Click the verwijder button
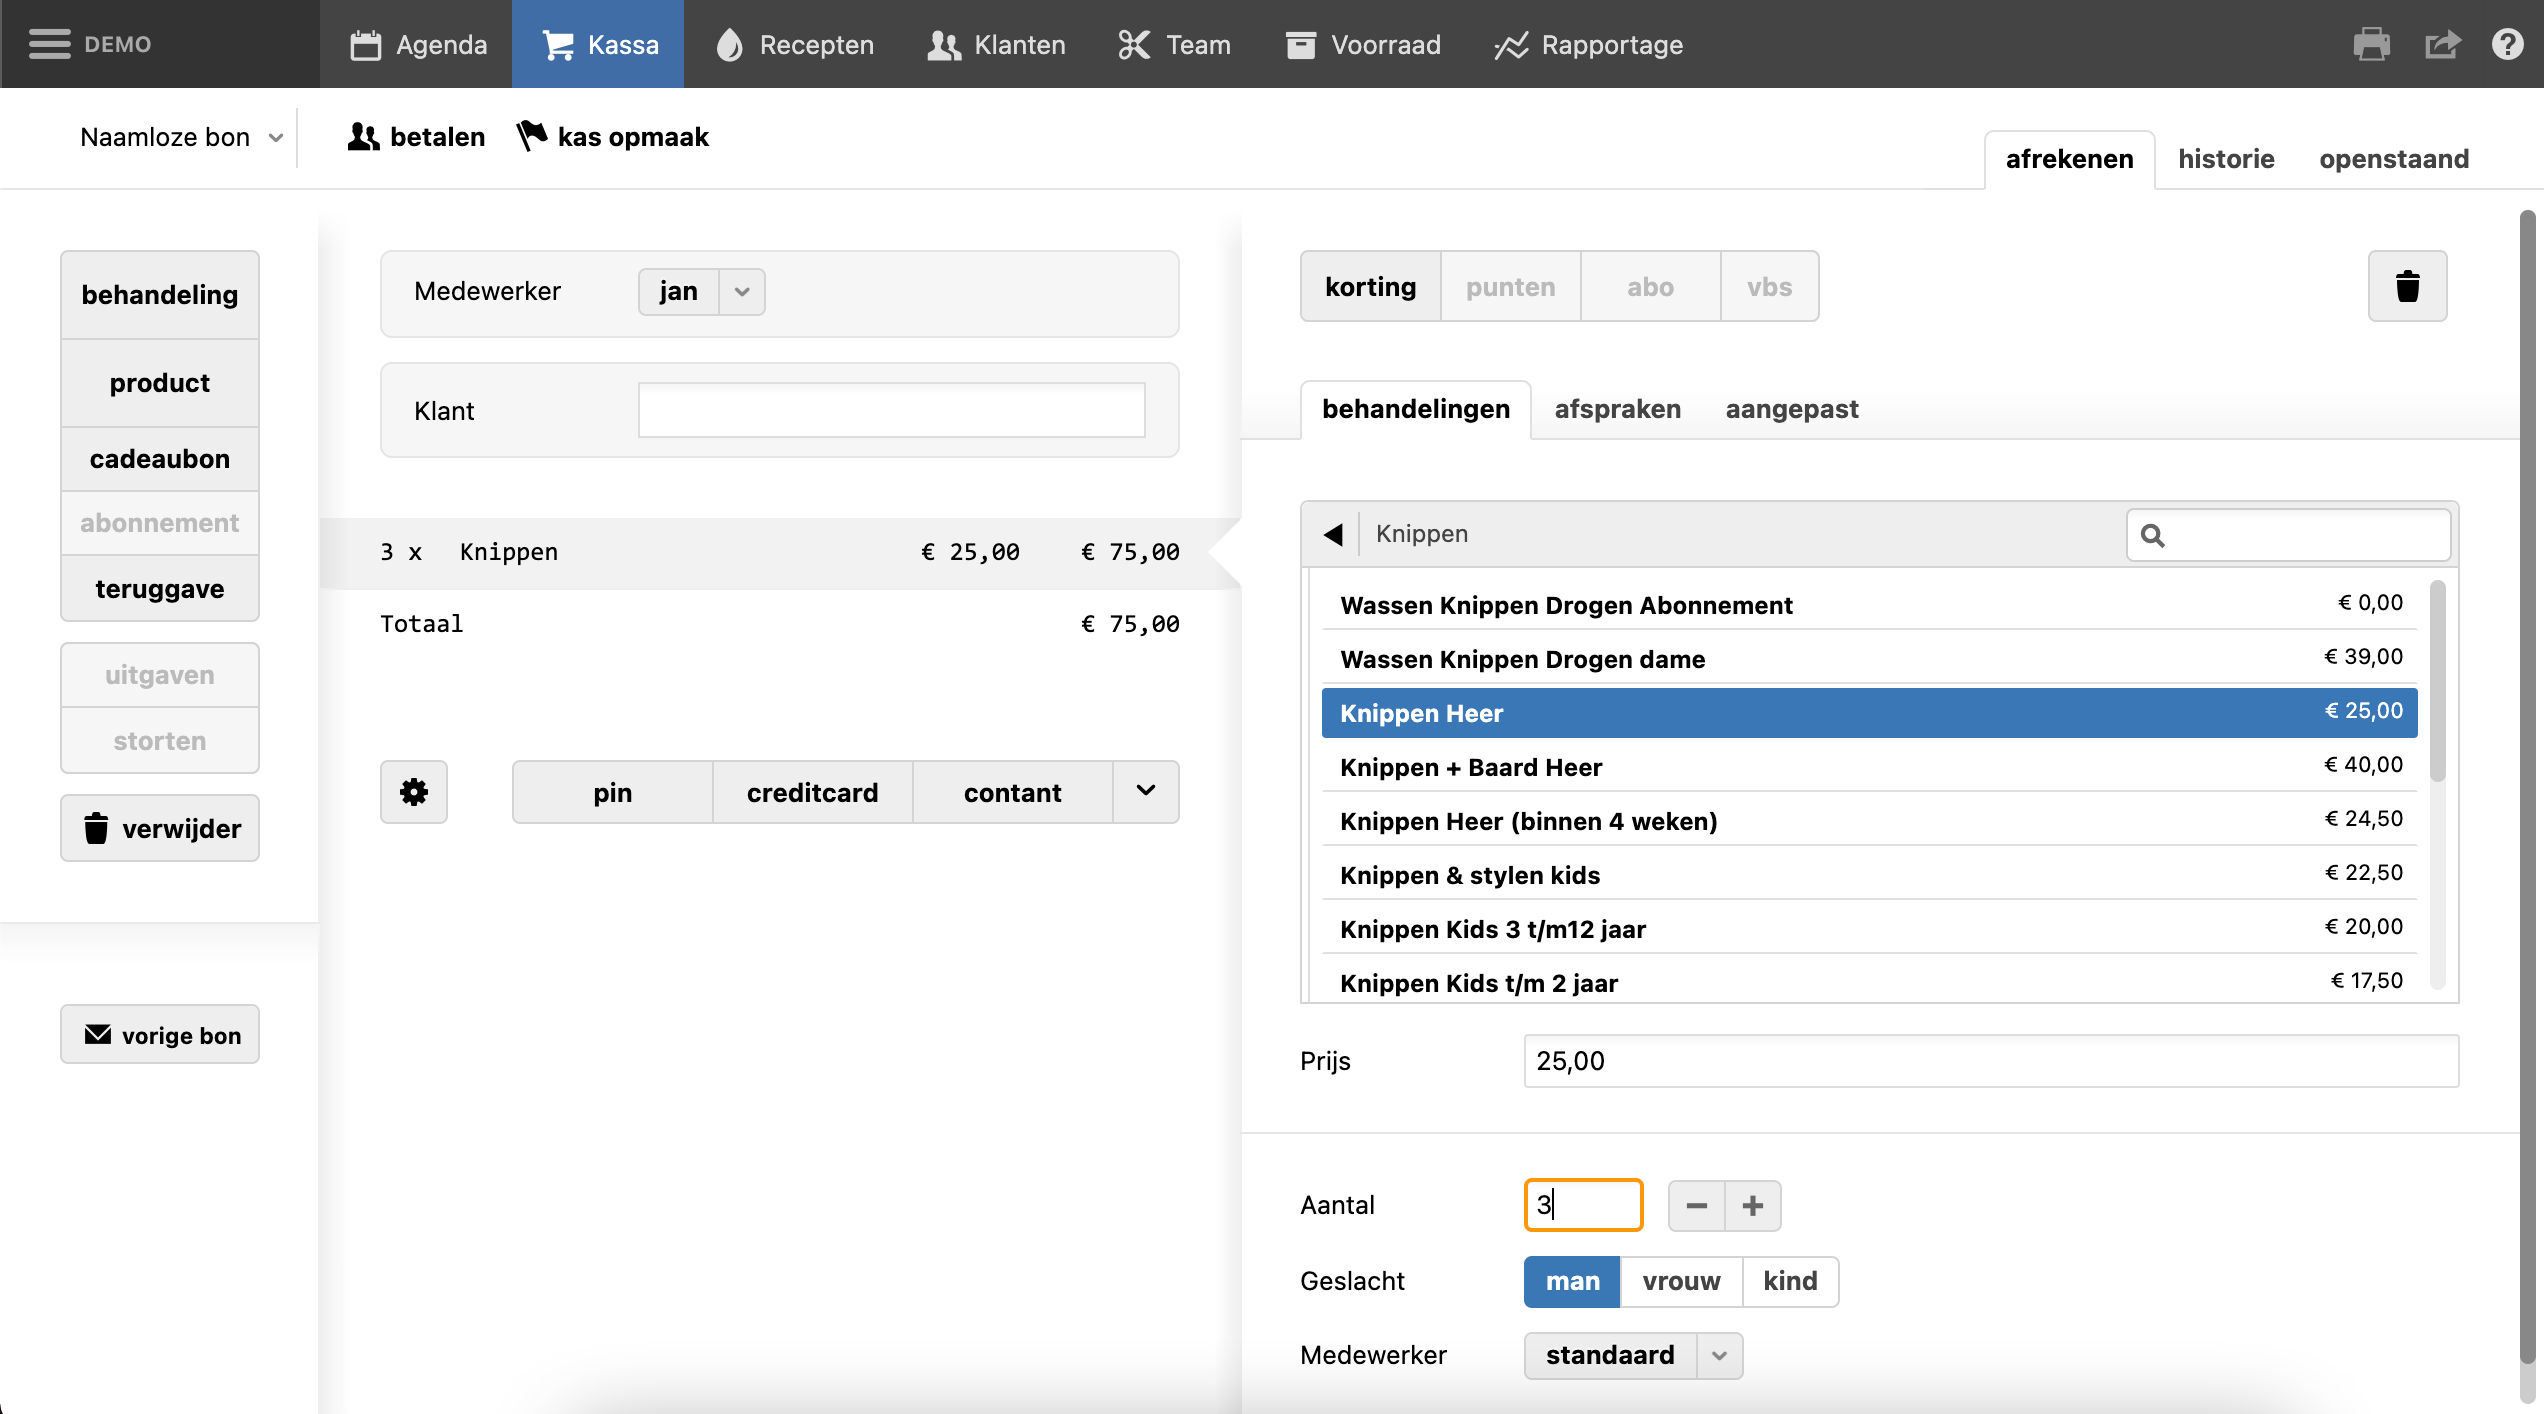Viewport: 2544px width, 1414px height. click(160, 828)
